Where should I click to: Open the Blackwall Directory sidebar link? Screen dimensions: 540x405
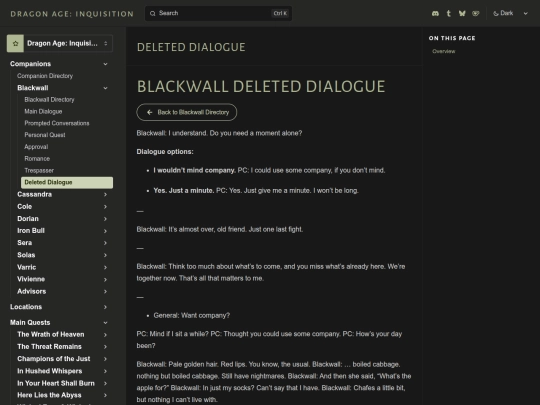coord(49,100)
